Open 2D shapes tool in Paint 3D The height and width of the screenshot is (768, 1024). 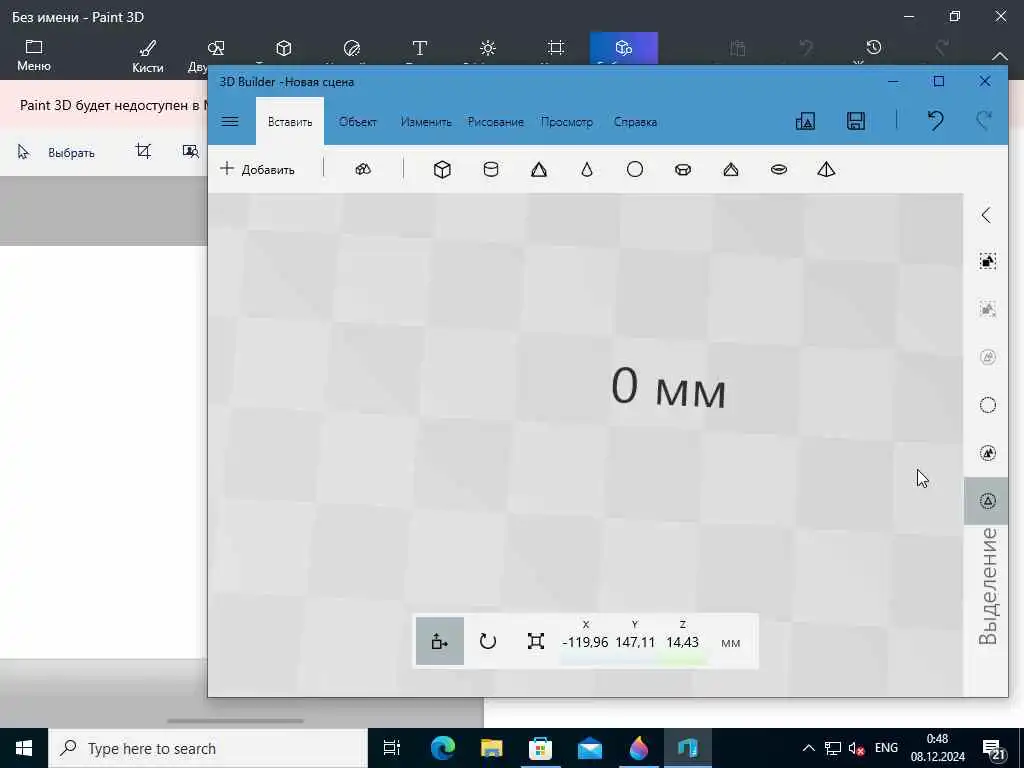(x=216, y=49)
